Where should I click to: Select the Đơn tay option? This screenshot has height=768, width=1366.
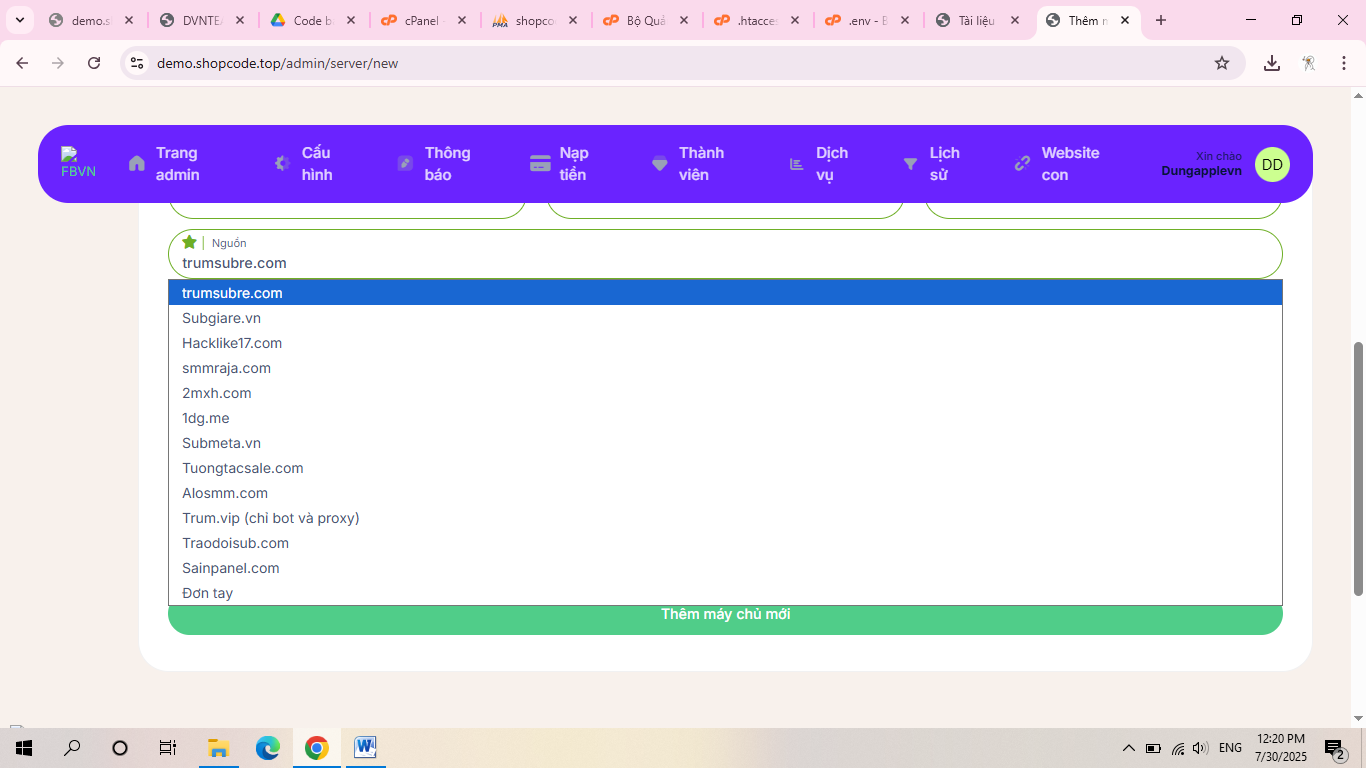725,593
